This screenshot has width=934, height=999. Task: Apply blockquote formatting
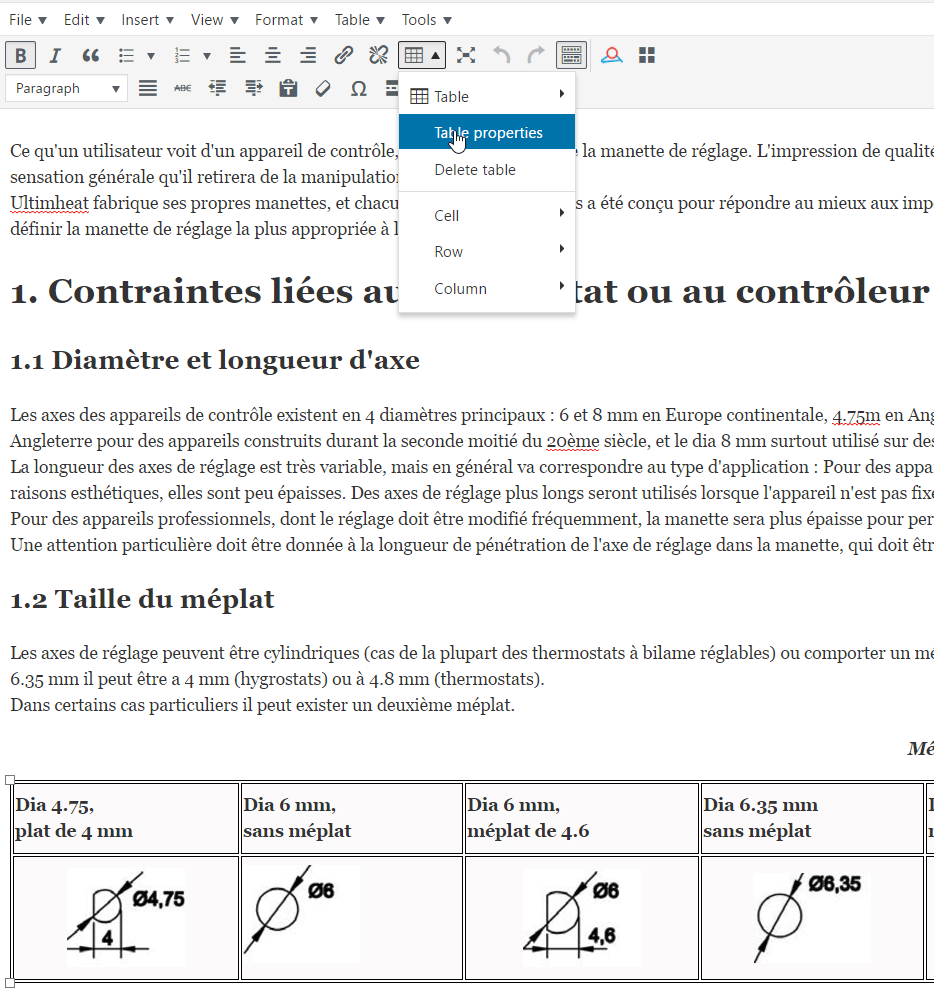pos(90,55)
